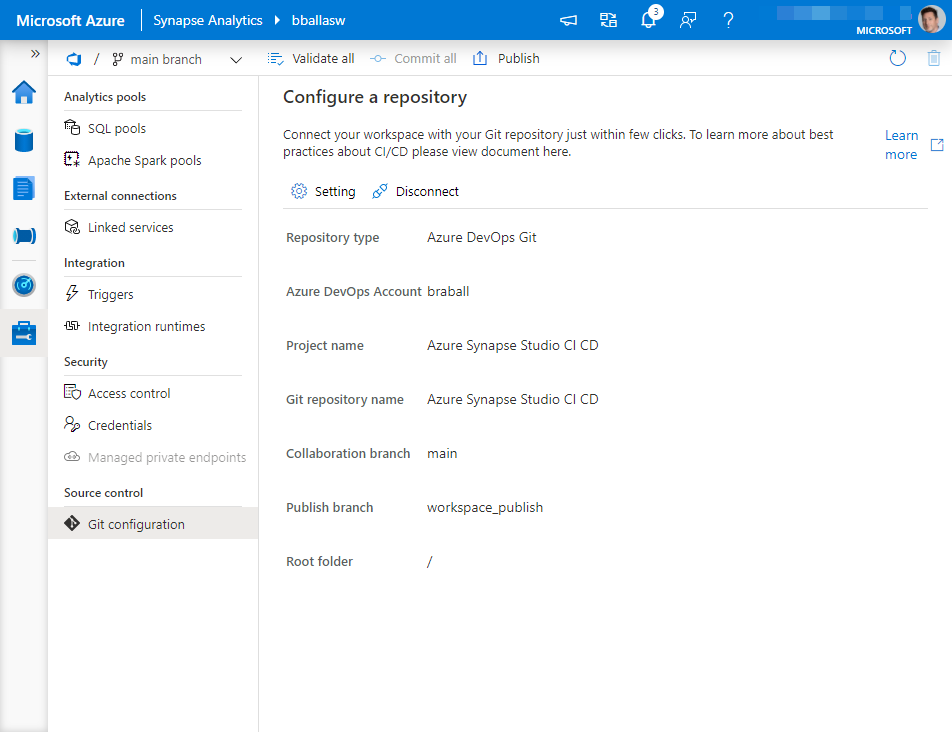This screenshot has height=732, width=952.
Task: Click the external link icon by Learn more
Action: 937,144
